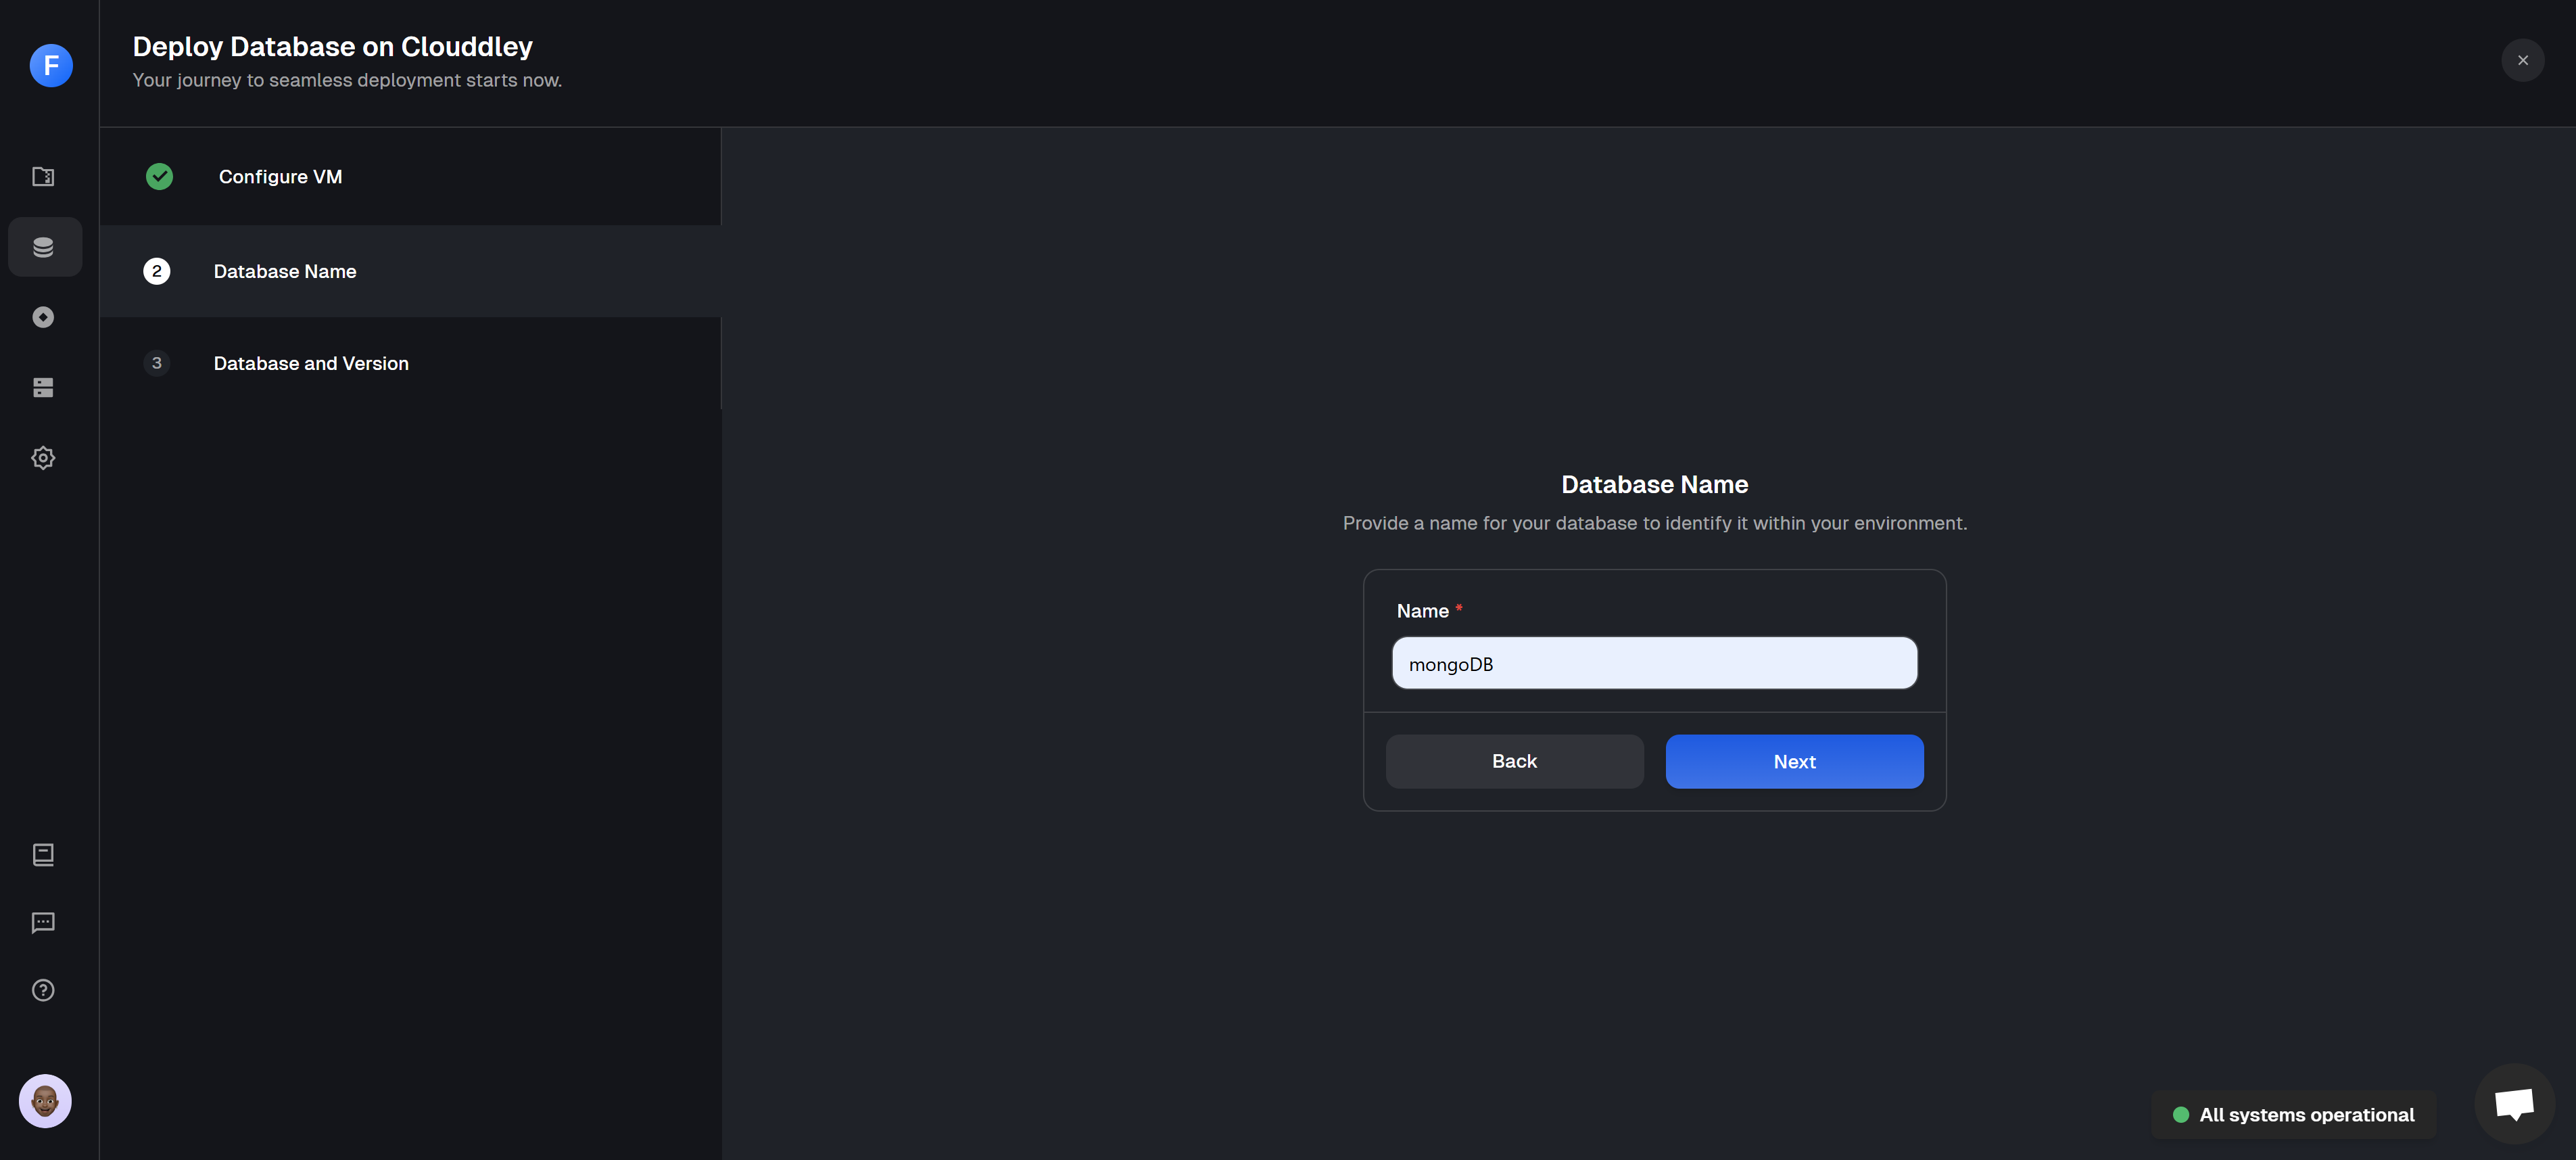The image size is (2576, 1160).
Task: Click the user avatar at bottom left
Action: coord(45,1101)
